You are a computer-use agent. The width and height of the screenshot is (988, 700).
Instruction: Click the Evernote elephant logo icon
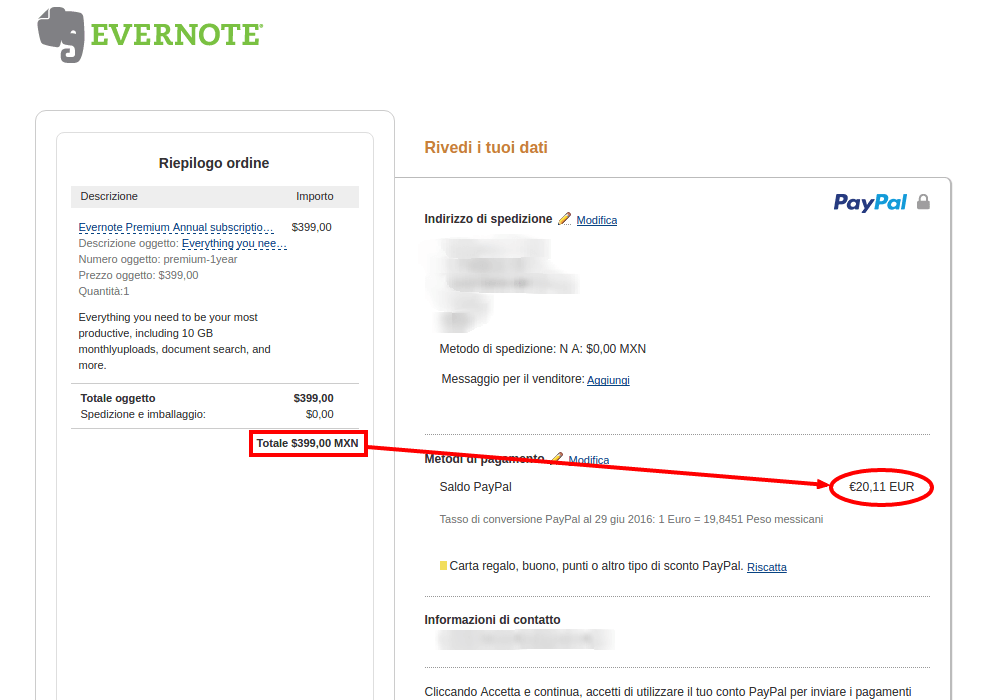(x=60, y=35)
